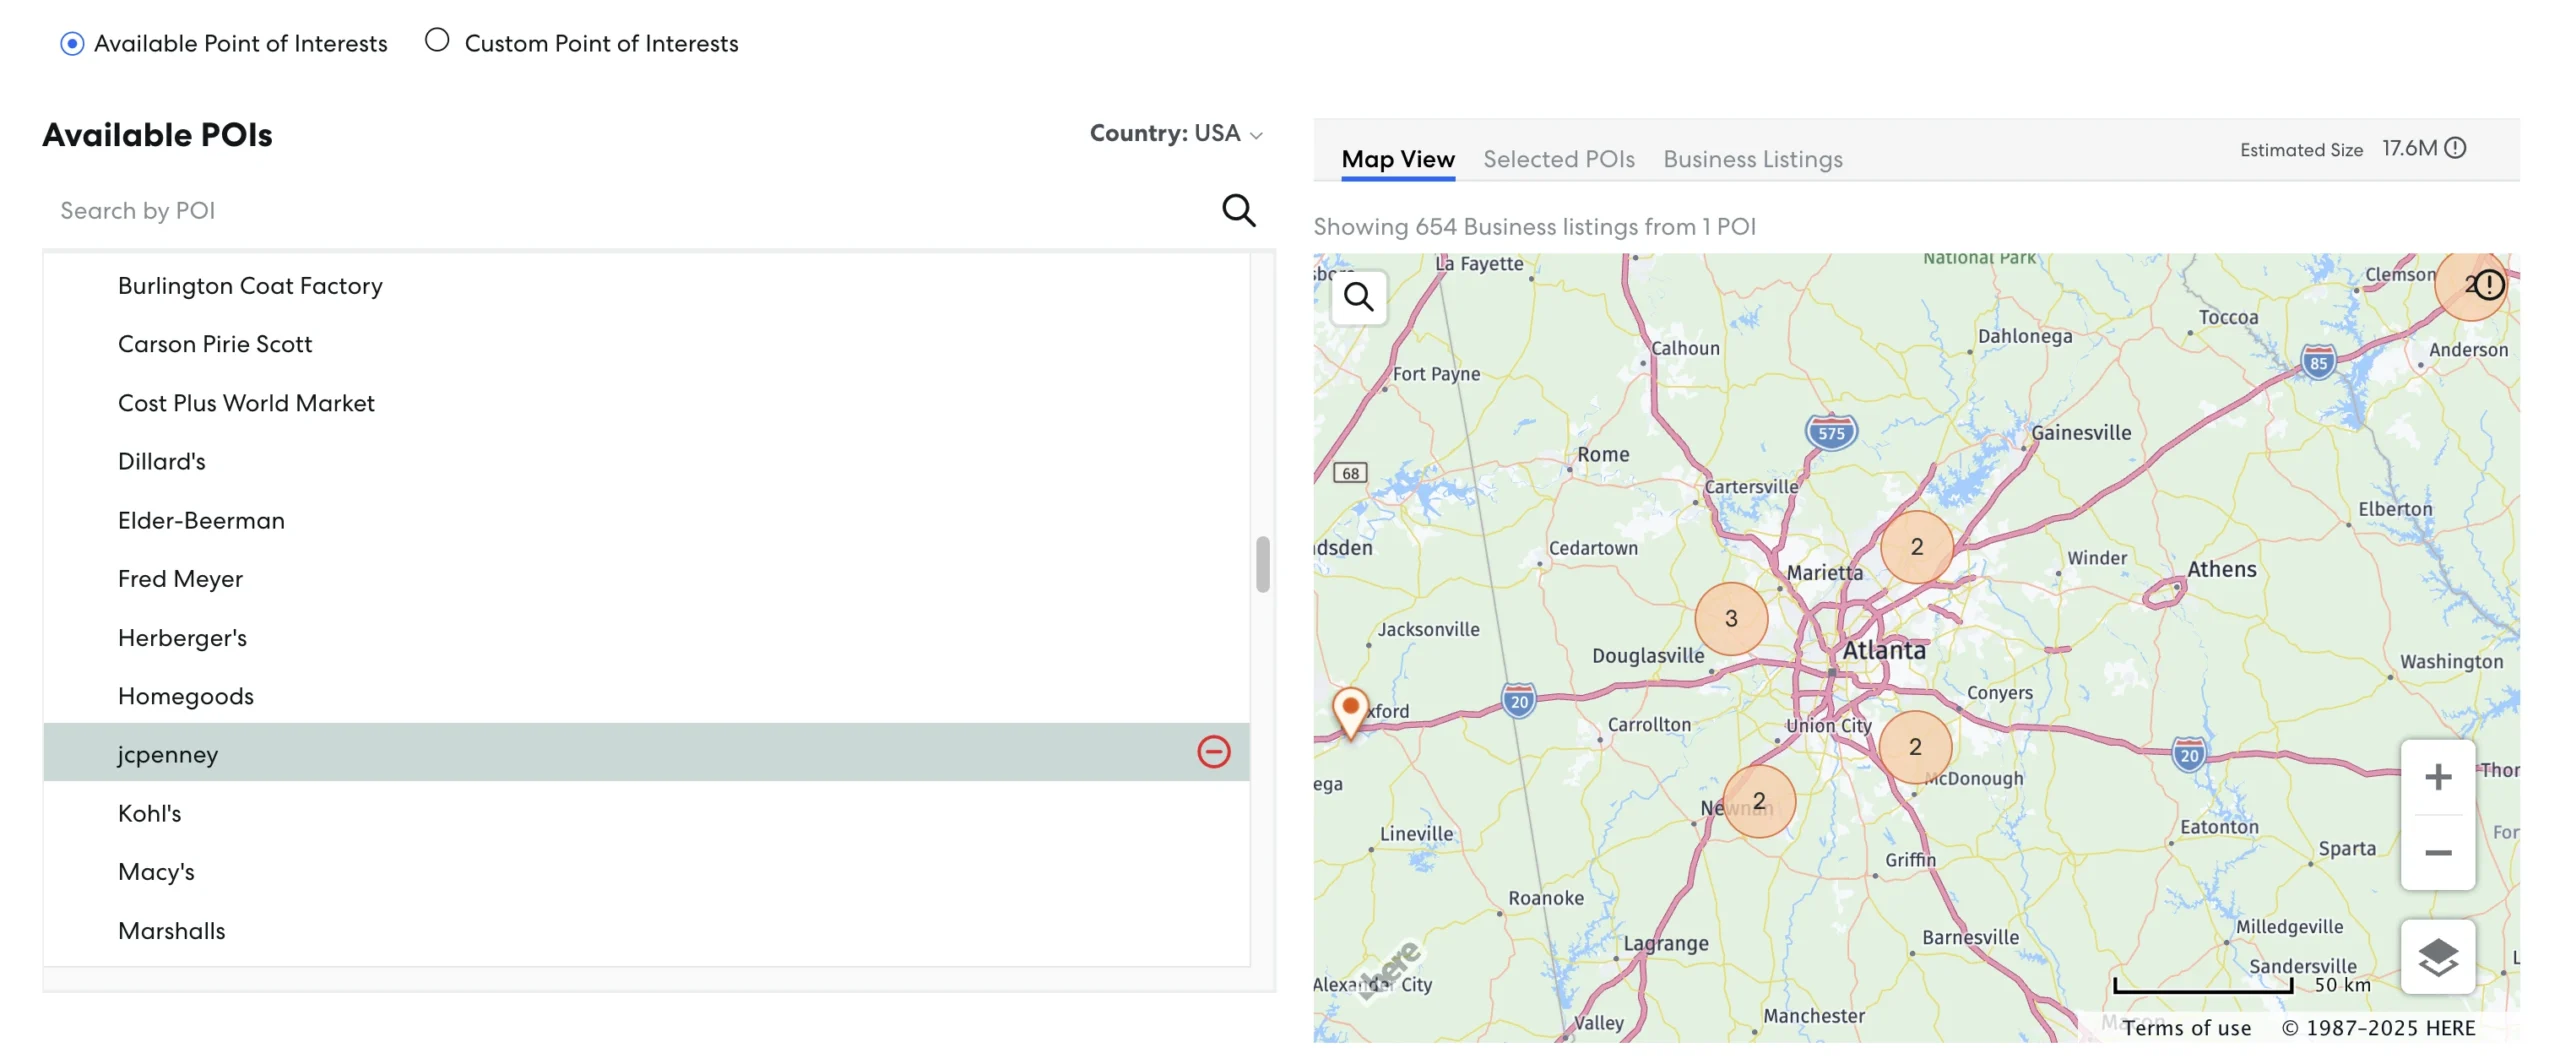The height and width of the screenshot is (1064, 2560).
Task: Open the Business Listings tab
Action: 1752,159
